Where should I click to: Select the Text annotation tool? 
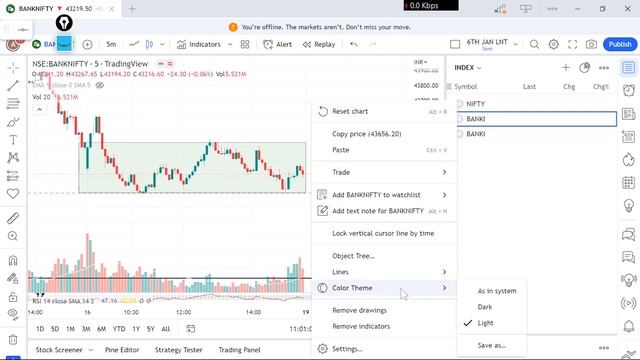tap(13, 140)
